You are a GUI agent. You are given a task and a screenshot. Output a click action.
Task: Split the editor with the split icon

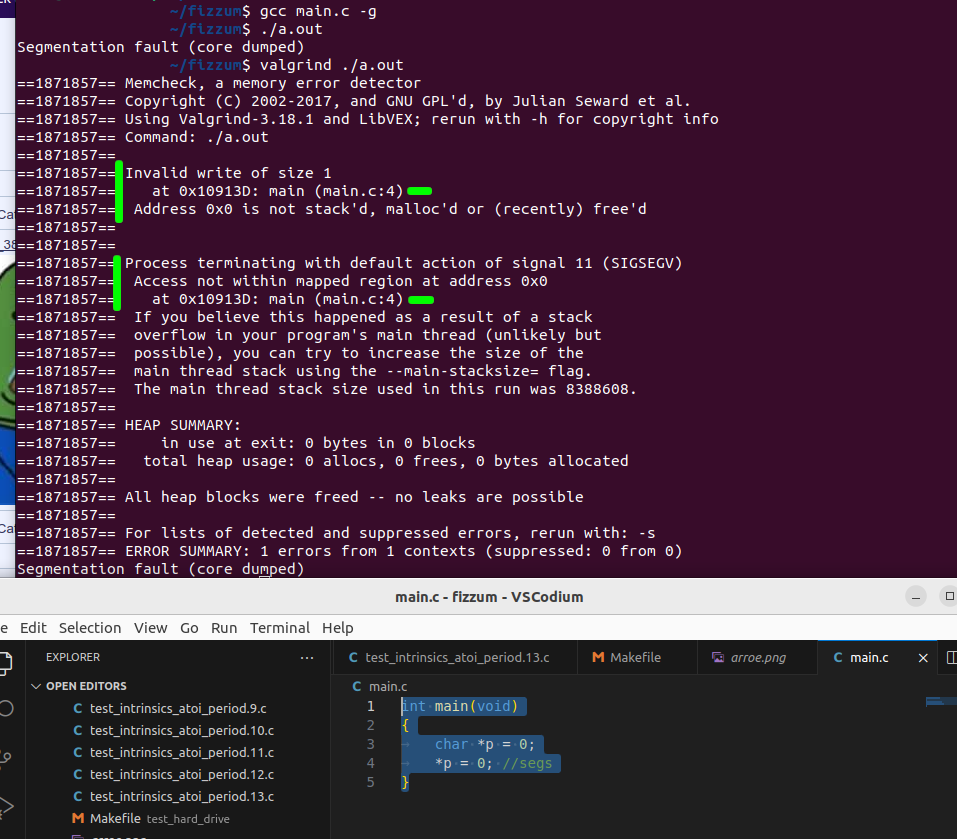pyautogui.click(x=951, y=657)
